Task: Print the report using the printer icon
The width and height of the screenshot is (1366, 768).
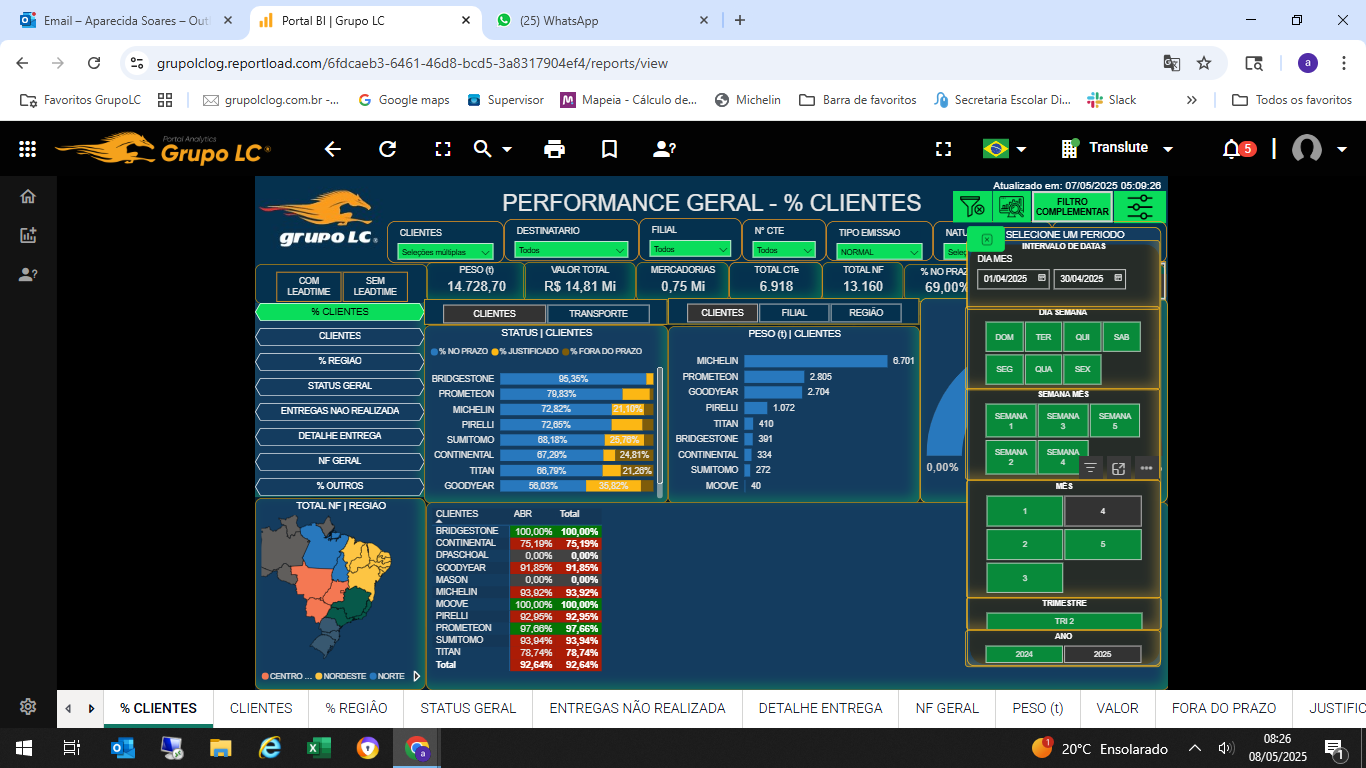Action: tap(554, 149)
